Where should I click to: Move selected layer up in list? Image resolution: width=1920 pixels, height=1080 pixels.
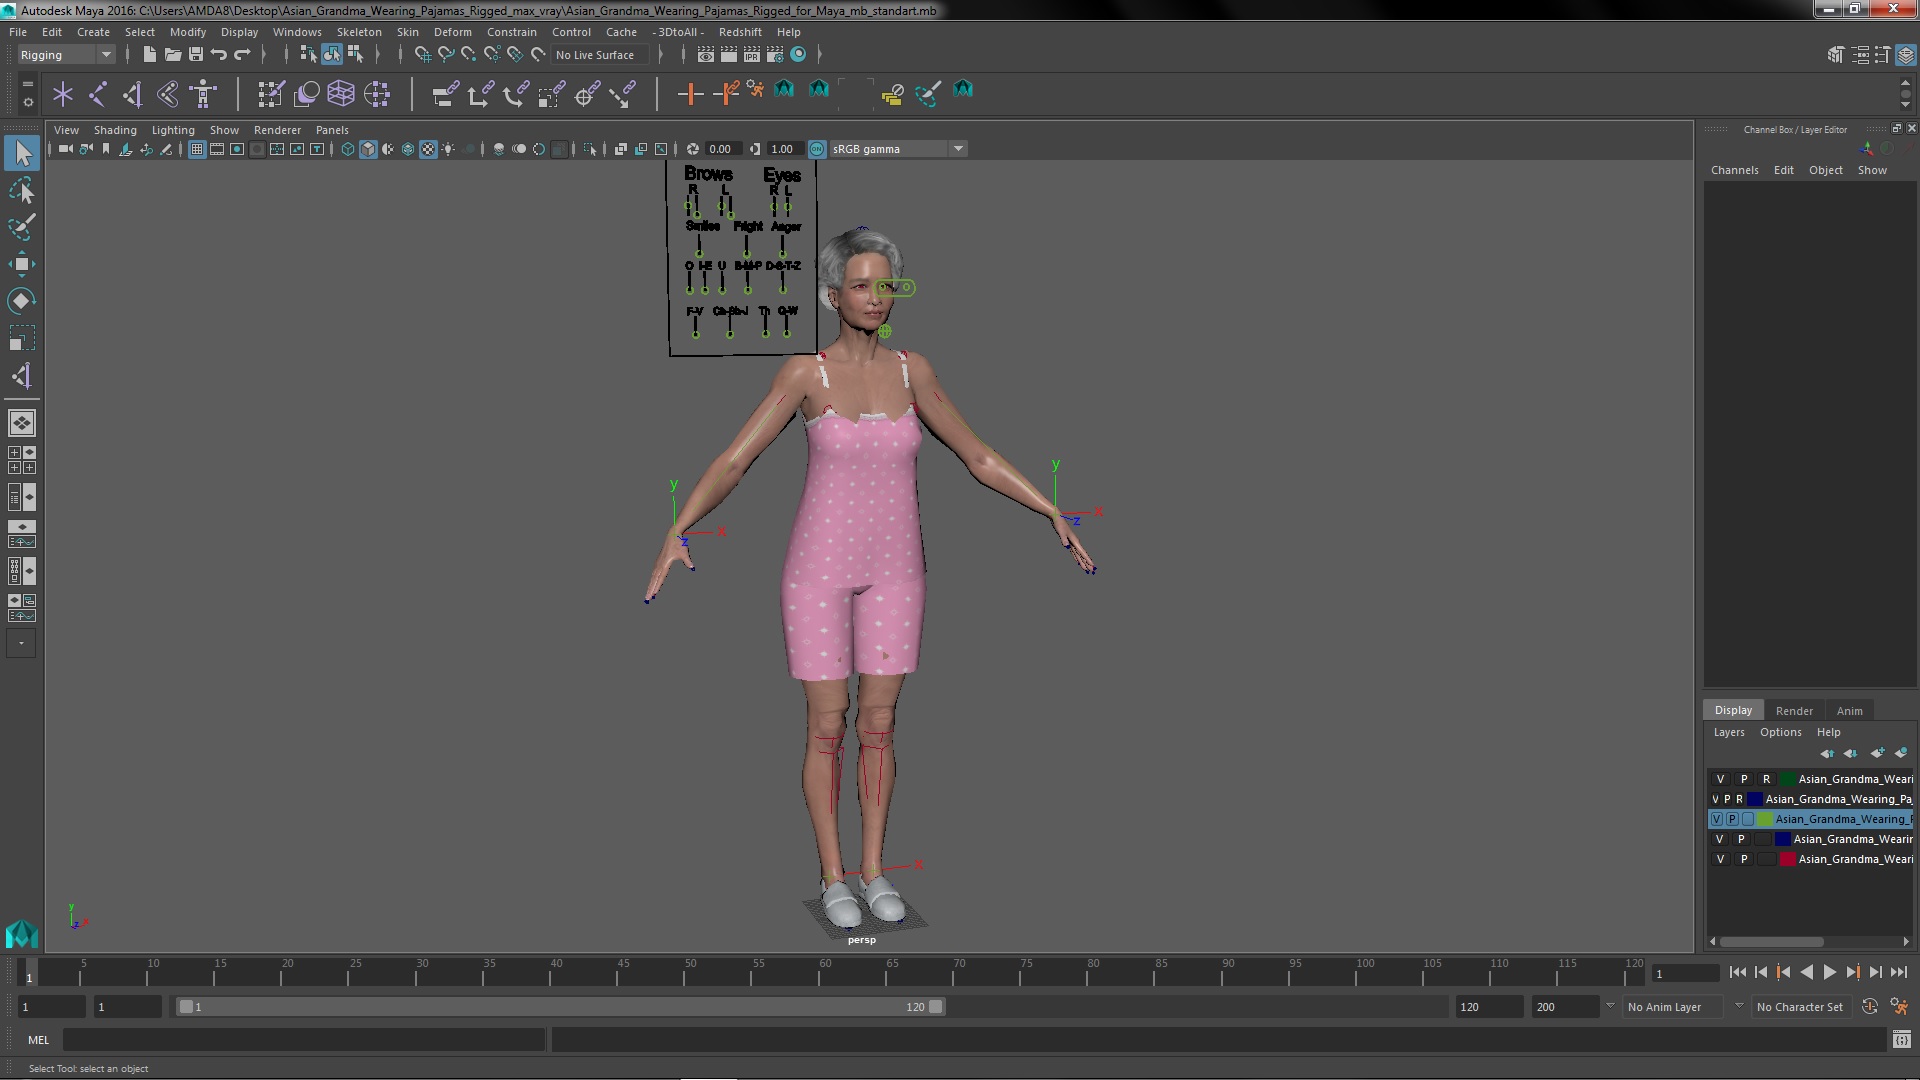coord(1827,753)
